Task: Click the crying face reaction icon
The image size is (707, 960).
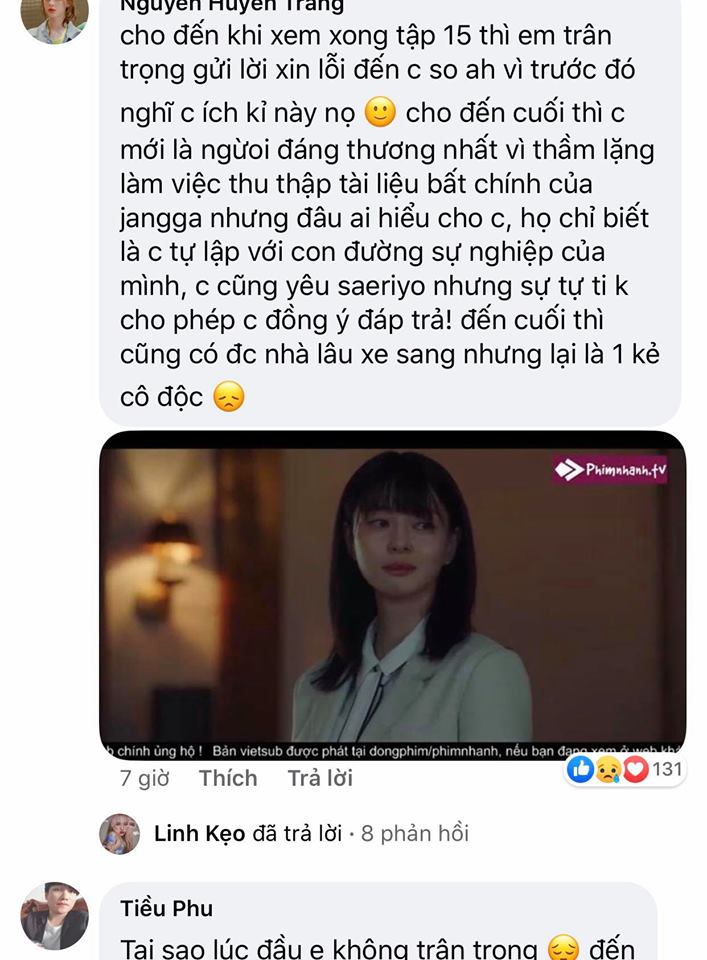Action: 608,769
